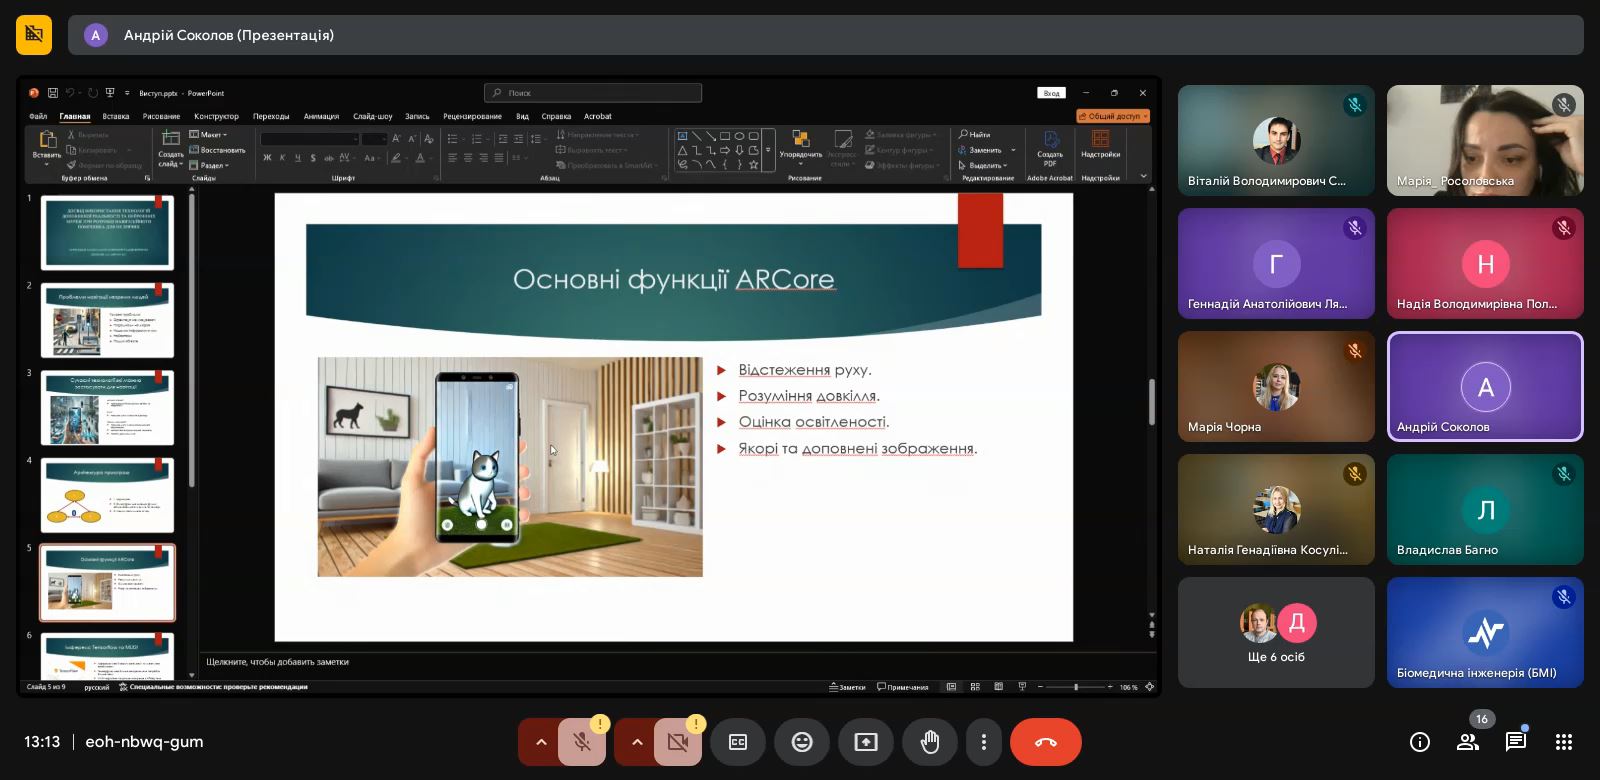Click the Заметки notes toggle in status bar
This screenshot has height=780, width=1600.
point(847,687)
